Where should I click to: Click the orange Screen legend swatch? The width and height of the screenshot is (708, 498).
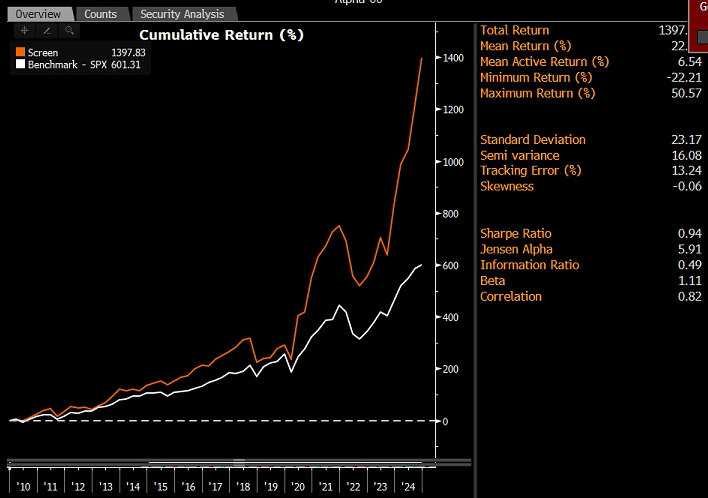click(x=20, y=52)
